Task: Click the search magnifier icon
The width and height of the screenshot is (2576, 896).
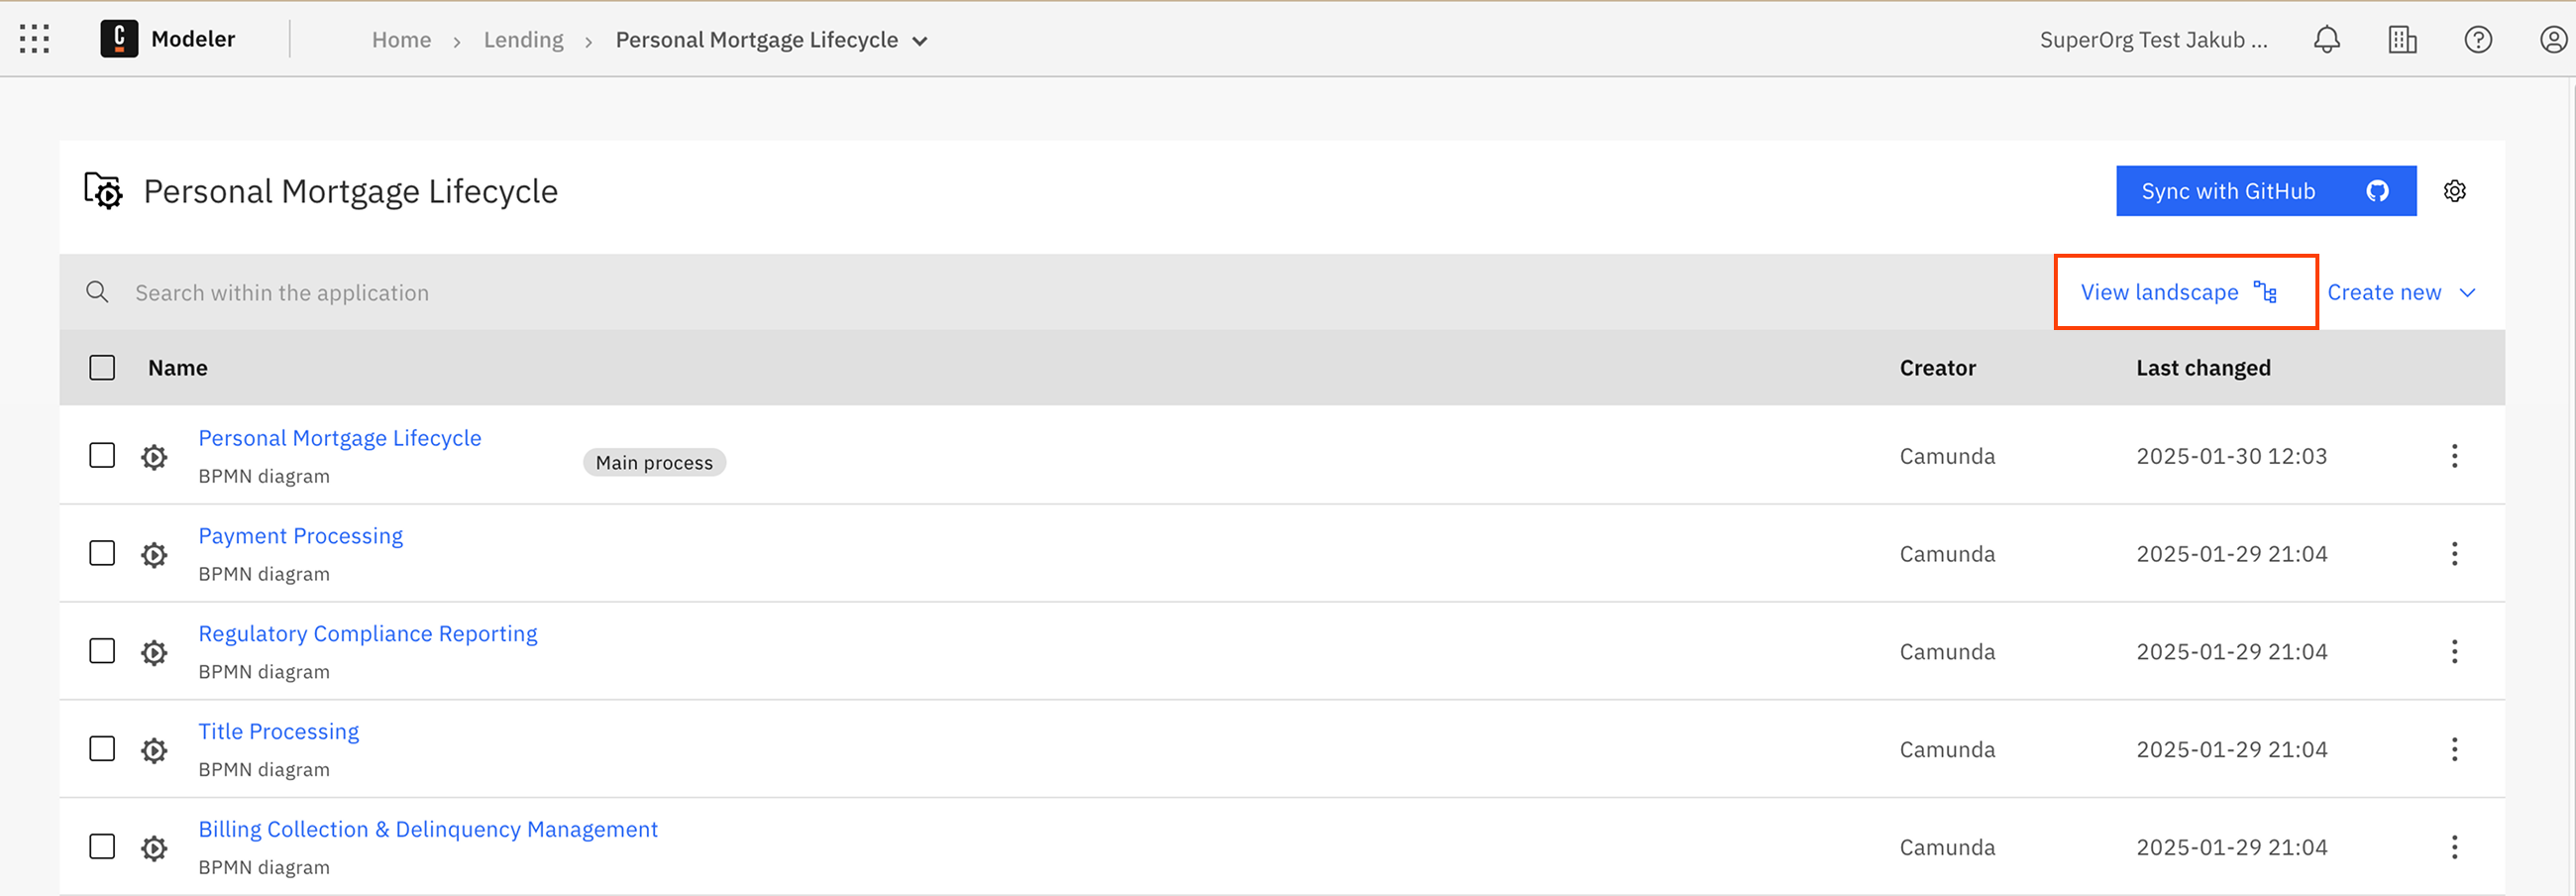Action: 97,291
